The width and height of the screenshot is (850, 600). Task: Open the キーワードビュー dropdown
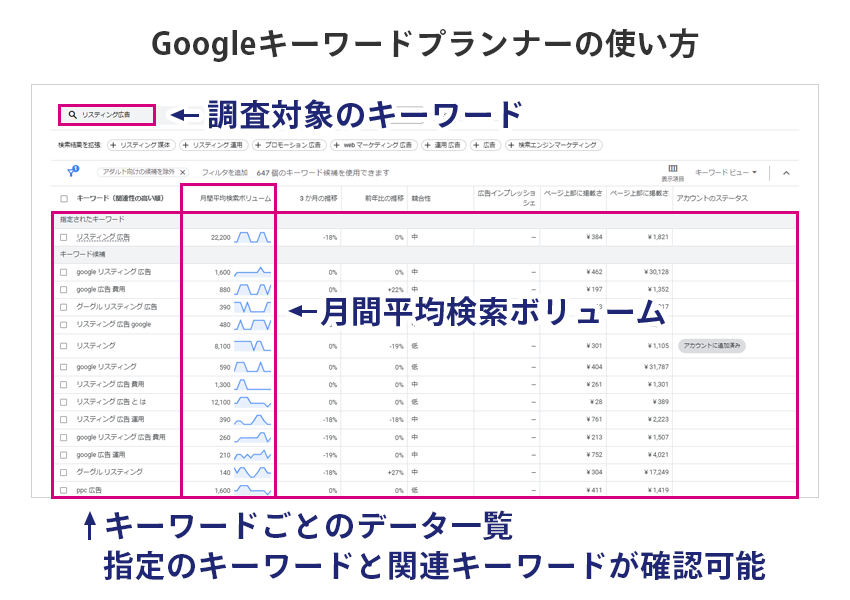[726, 172]
